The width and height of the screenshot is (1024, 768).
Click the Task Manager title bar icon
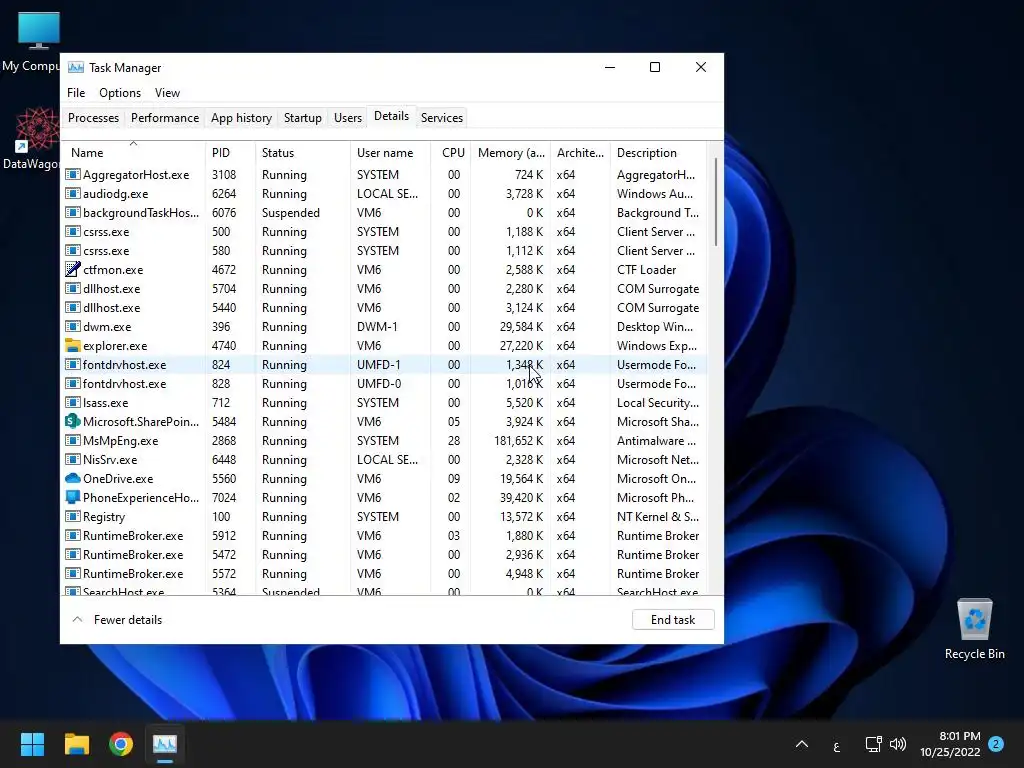click(76, 67)
